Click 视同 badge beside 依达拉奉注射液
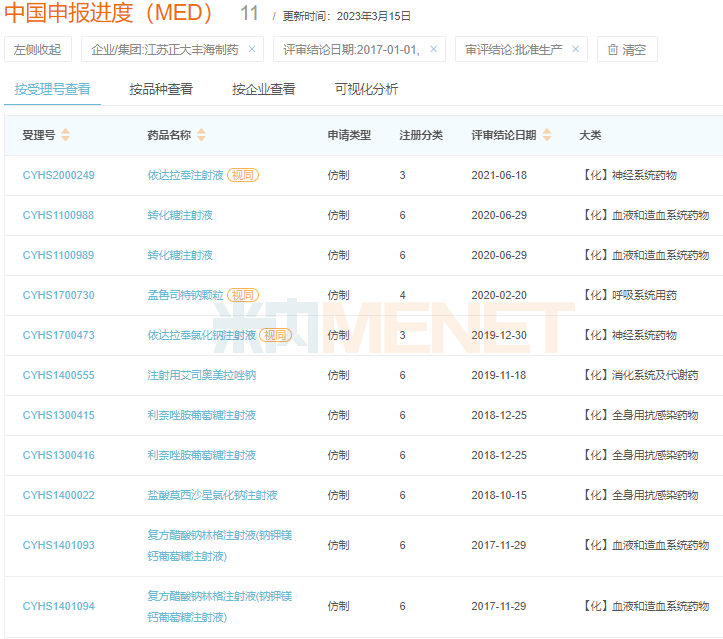 tap(243, 175)
